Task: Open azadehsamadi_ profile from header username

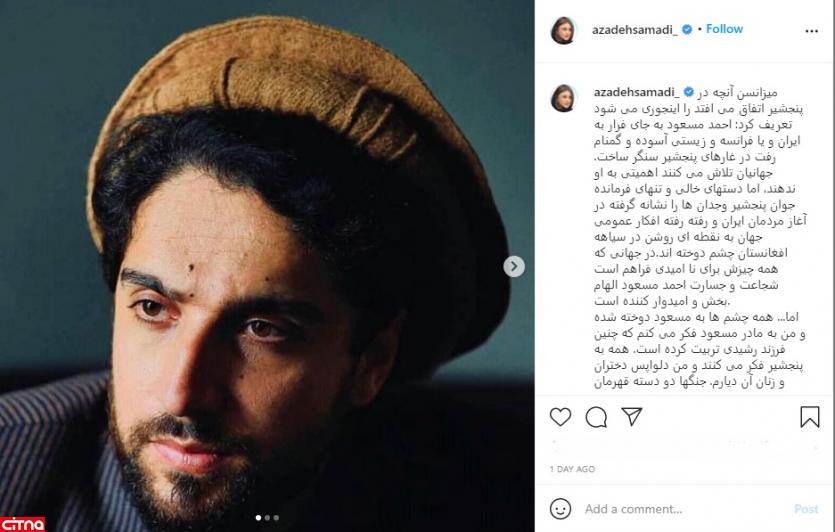Action: click(635, 30)
